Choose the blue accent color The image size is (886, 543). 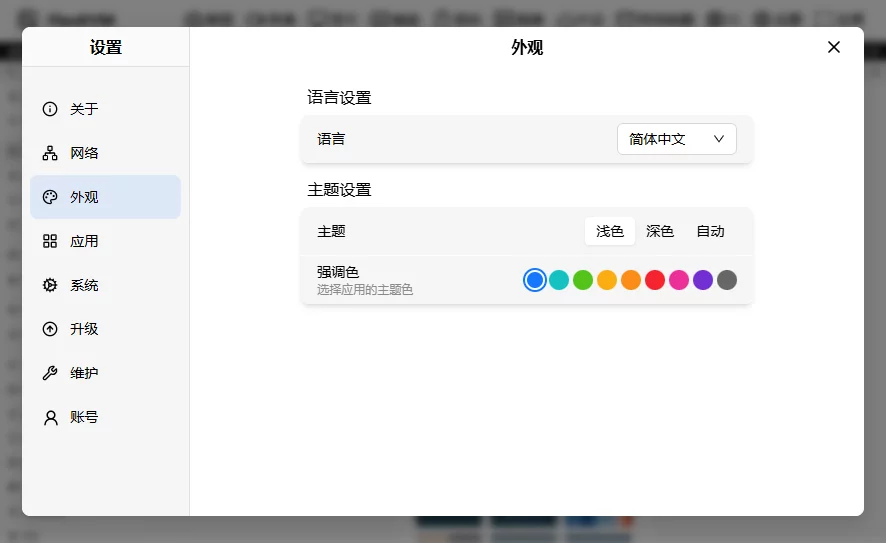pyautogui.click(x=535, y=280)
